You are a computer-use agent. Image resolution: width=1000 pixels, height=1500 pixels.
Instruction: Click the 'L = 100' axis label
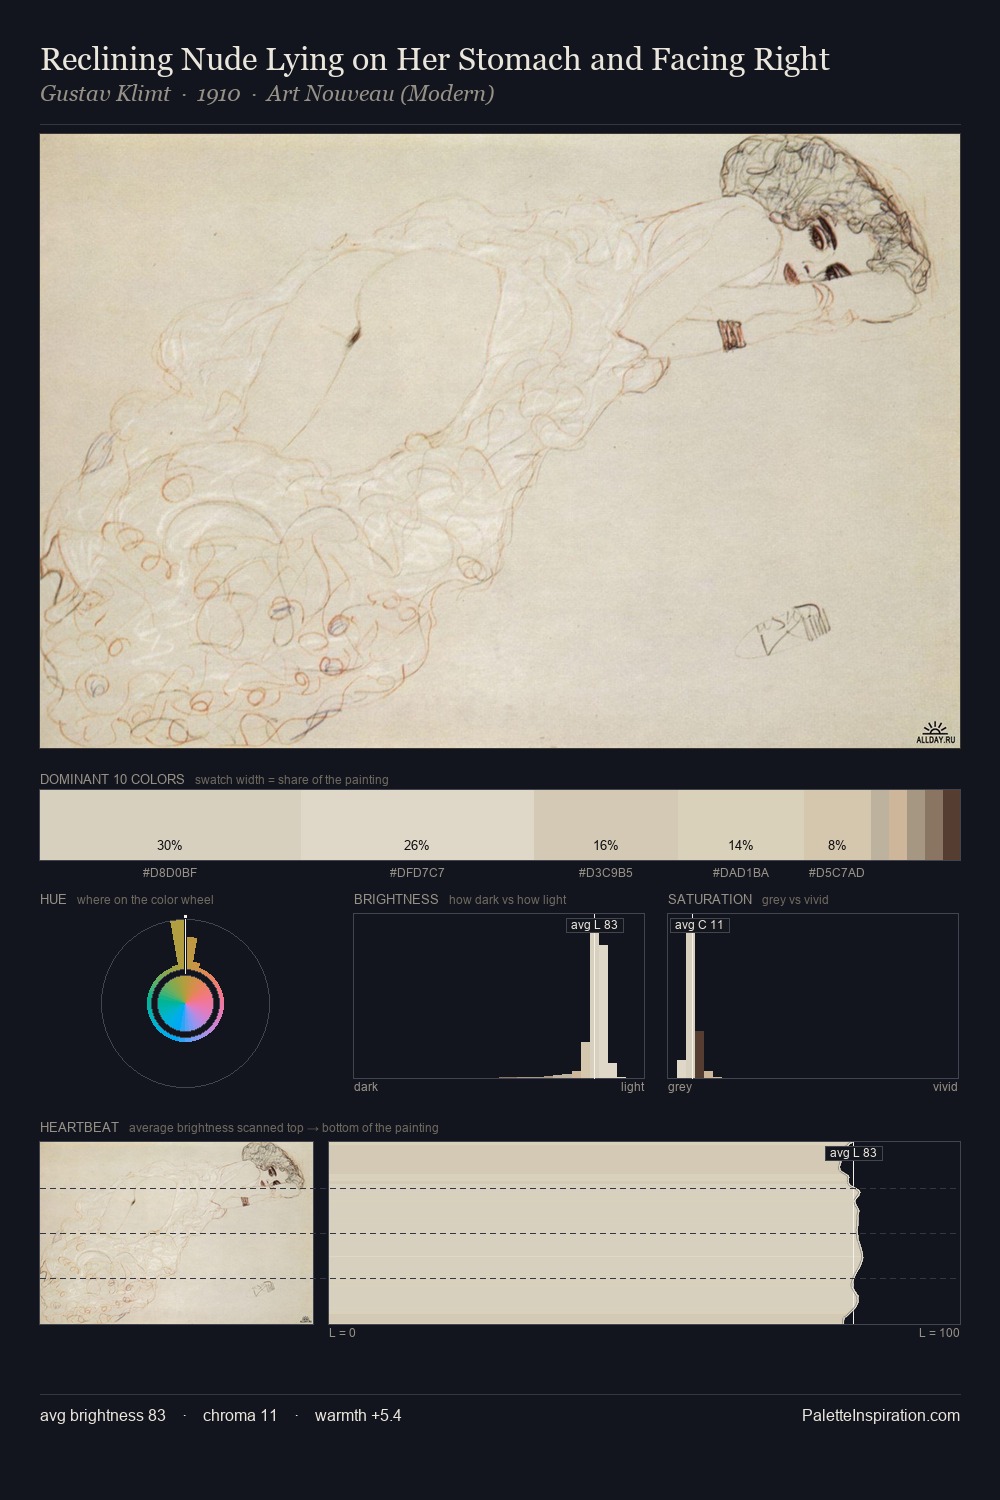coord(939,1333)
